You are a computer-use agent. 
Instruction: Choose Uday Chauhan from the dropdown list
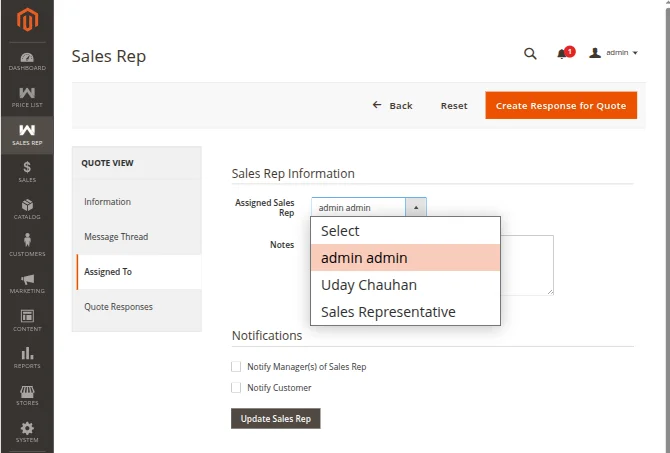point(369,285)
